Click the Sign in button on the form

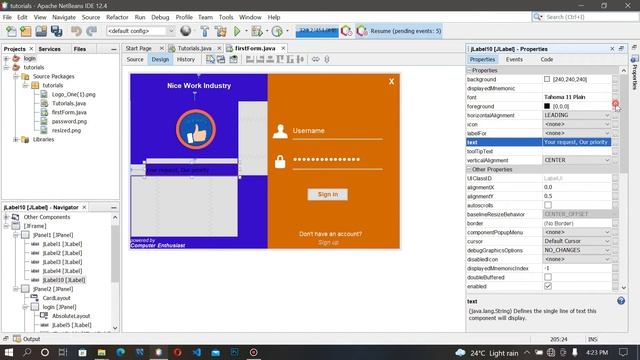click(328, 194)
